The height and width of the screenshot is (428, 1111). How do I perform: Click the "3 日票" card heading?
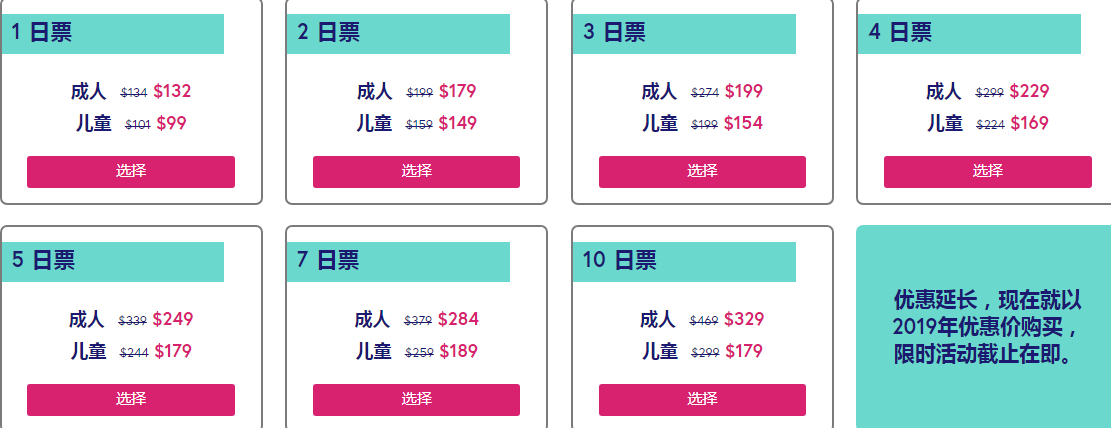[684, 33]
